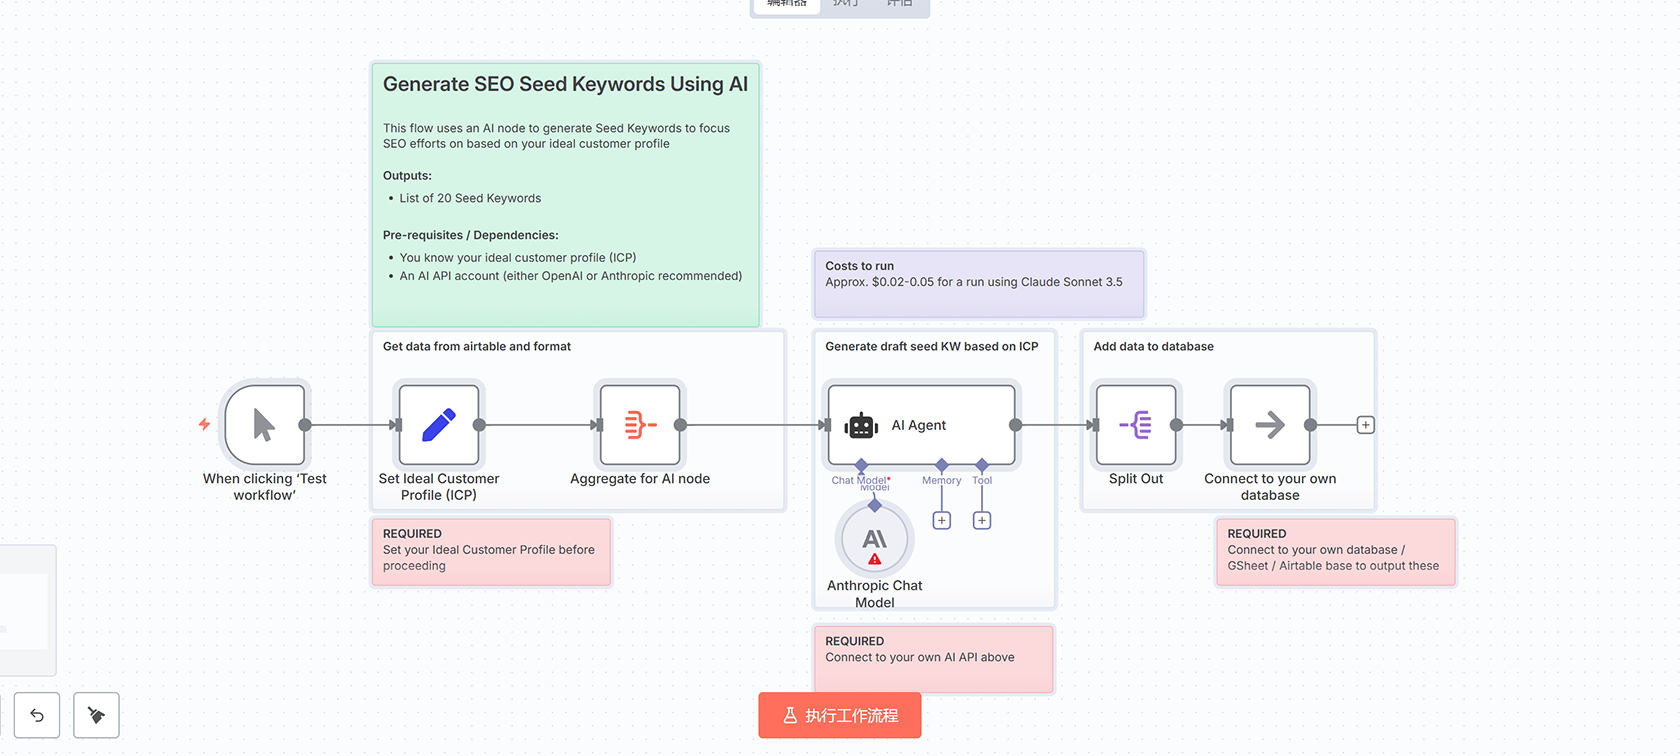Screen dimensions: 1680x756
Task: Add a node after 'Connect to your own database'
Action: pos(1365,425)
